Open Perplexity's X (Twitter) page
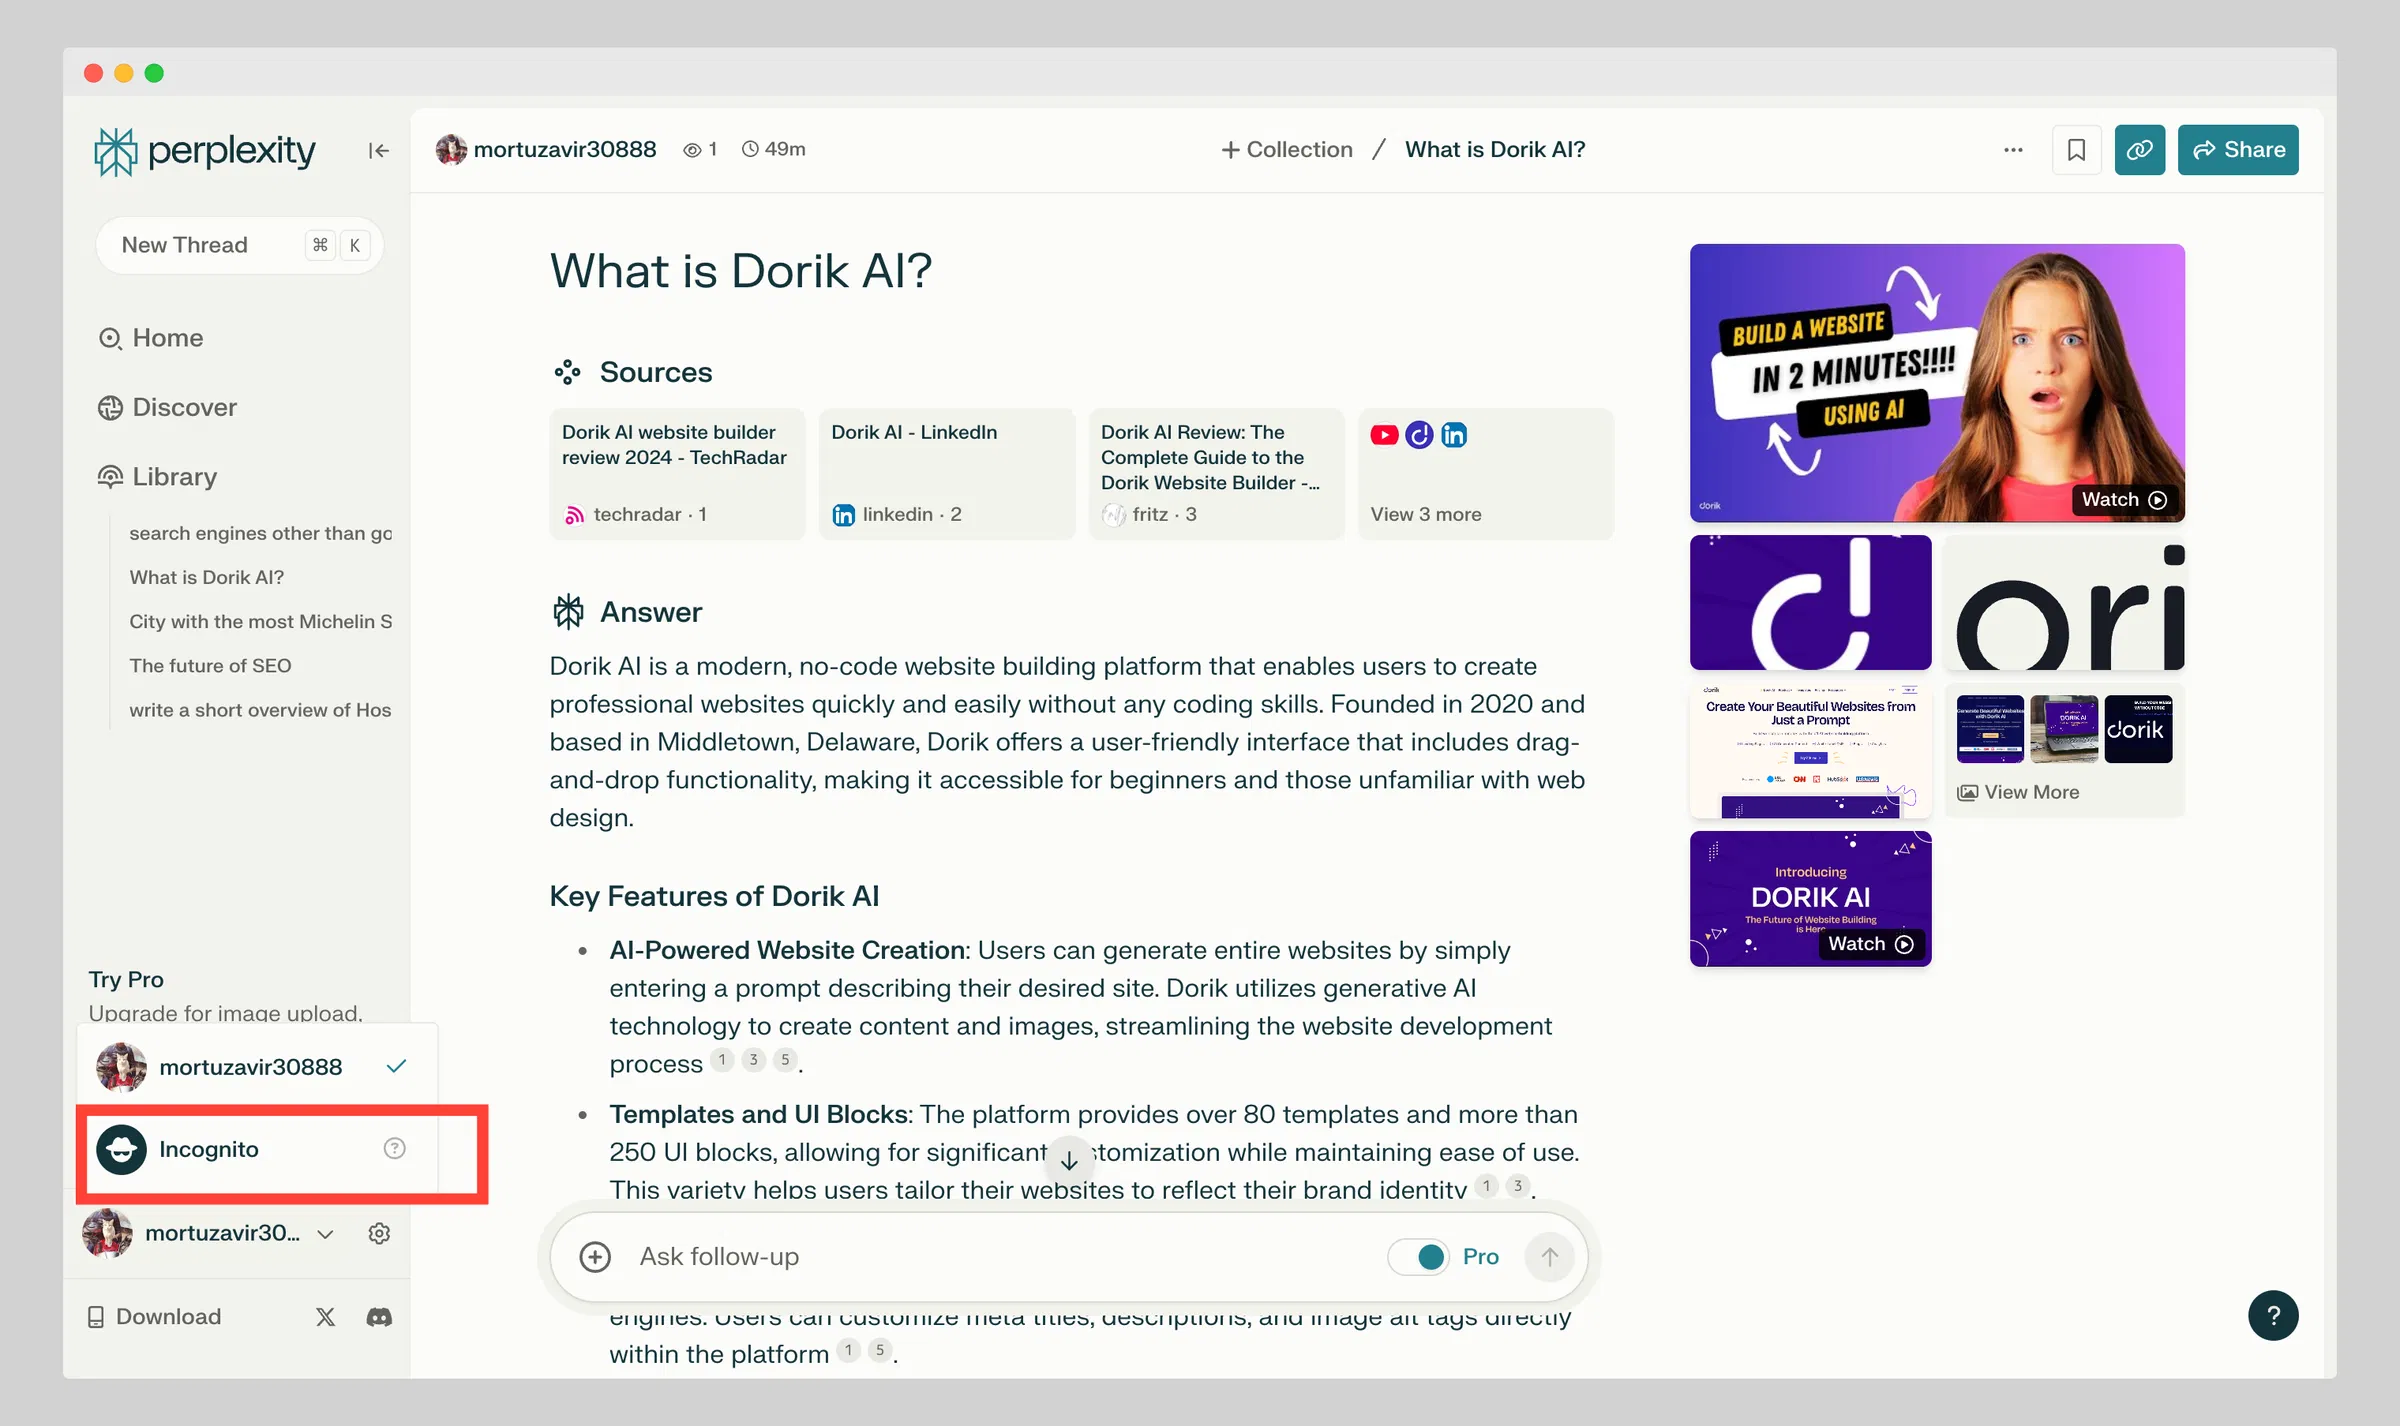Screen dimensions: 2400x1426 [326, 1317]
